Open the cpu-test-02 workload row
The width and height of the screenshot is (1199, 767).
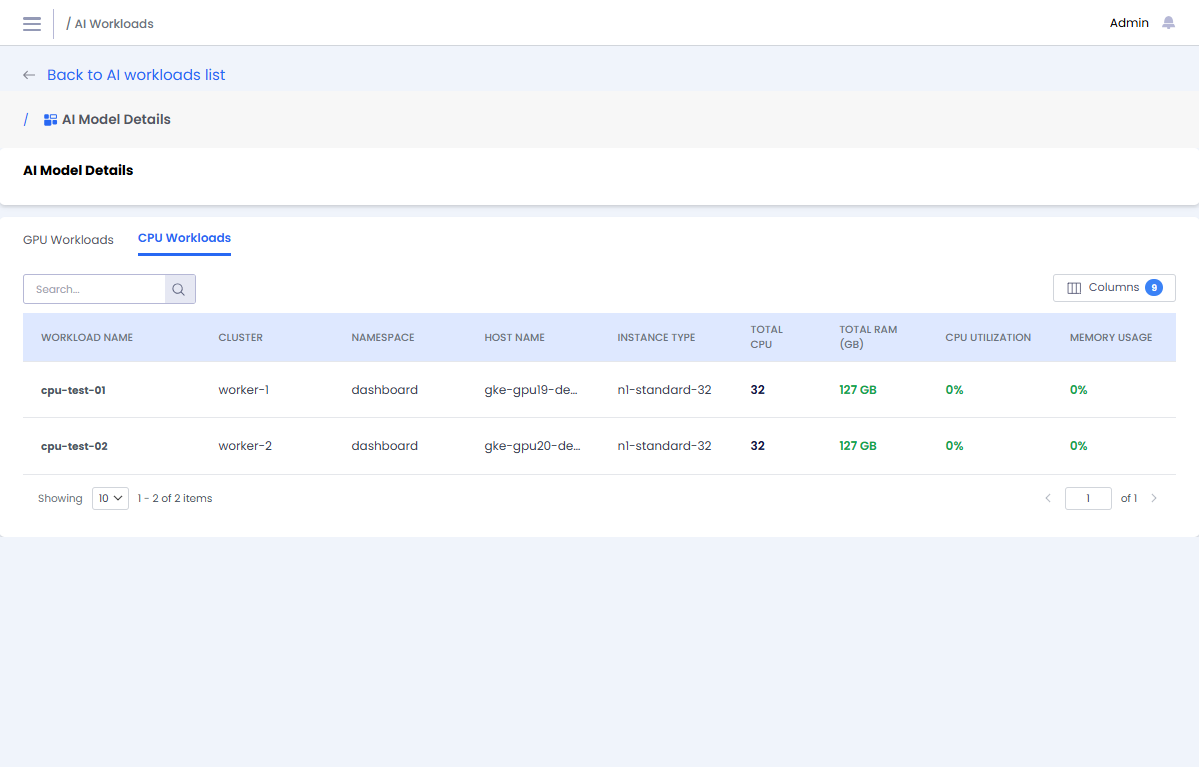click(74, 446)
